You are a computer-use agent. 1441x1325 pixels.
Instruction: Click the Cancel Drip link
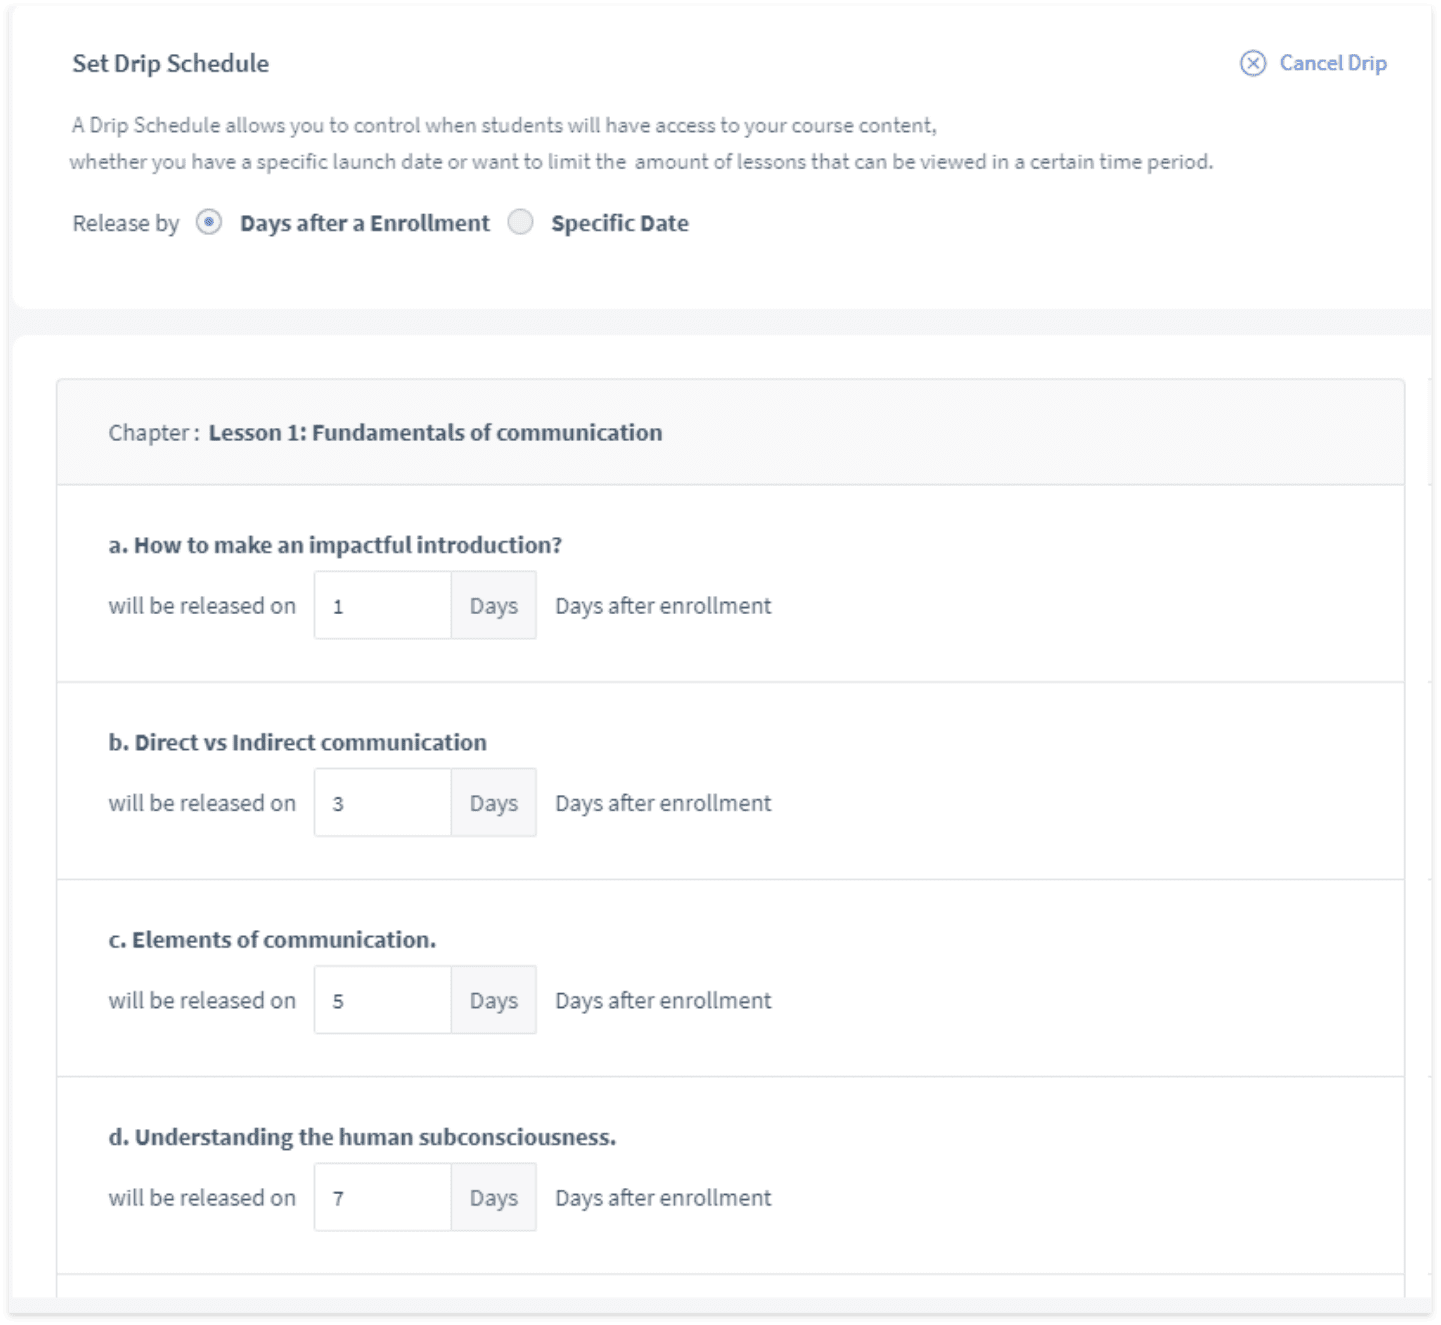point(1334,63)
